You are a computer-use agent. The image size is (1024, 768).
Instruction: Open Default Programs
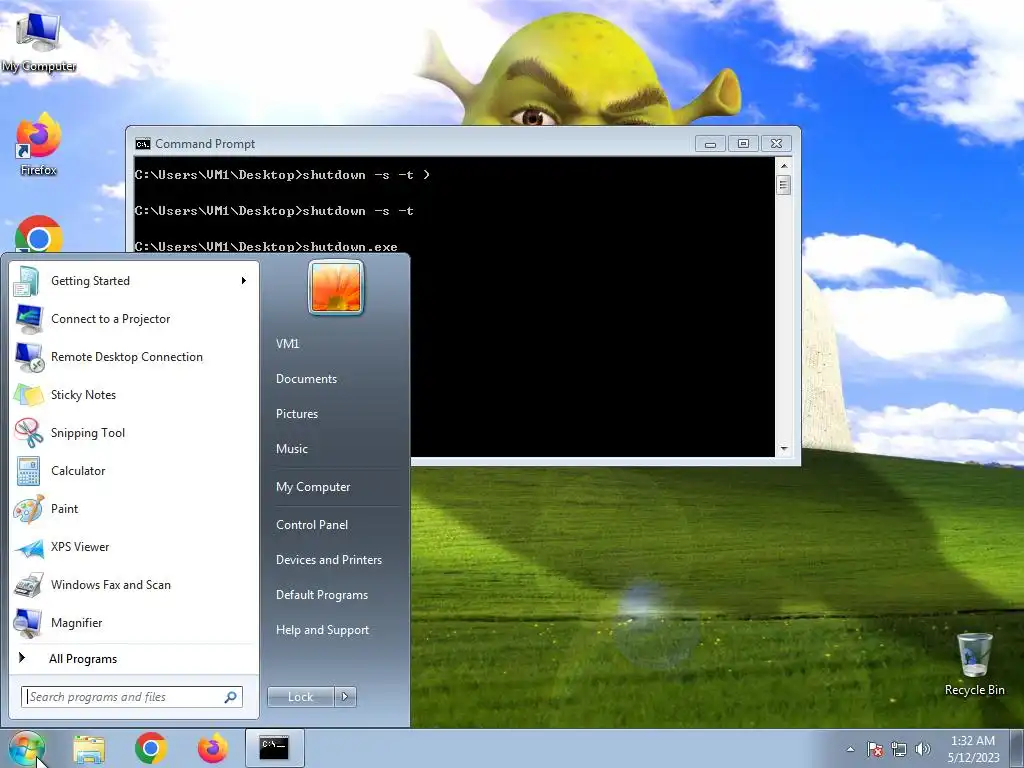(322, 595)
